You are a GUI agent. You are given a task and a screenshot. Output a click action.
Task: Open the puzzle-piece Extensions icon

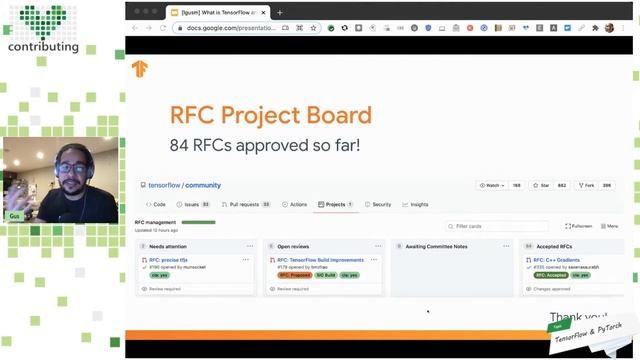click(x=596, y=28)
